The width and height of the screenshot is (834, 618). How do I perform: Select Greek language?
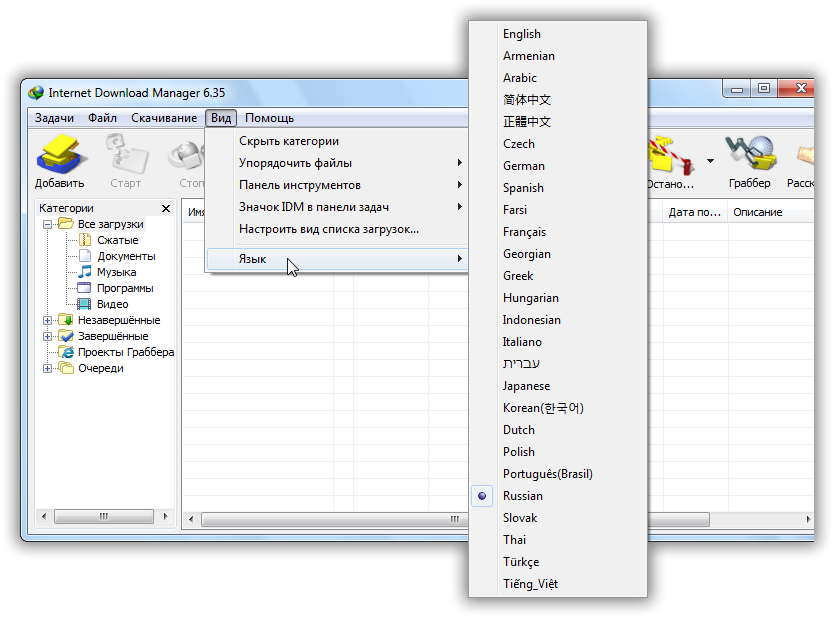pyautogui.click(x=558, y=276)
